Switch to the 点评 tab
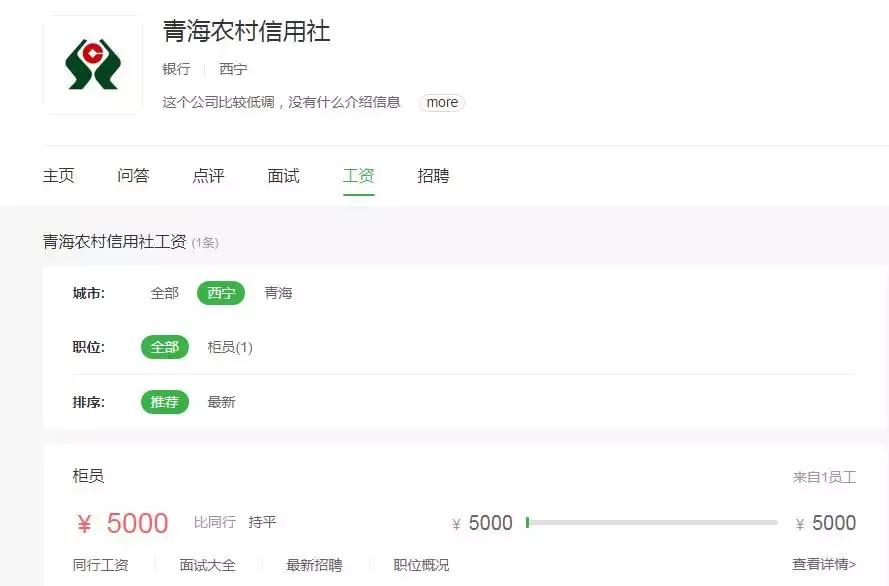This screenshot has height=586, width=889. [207, 175]
